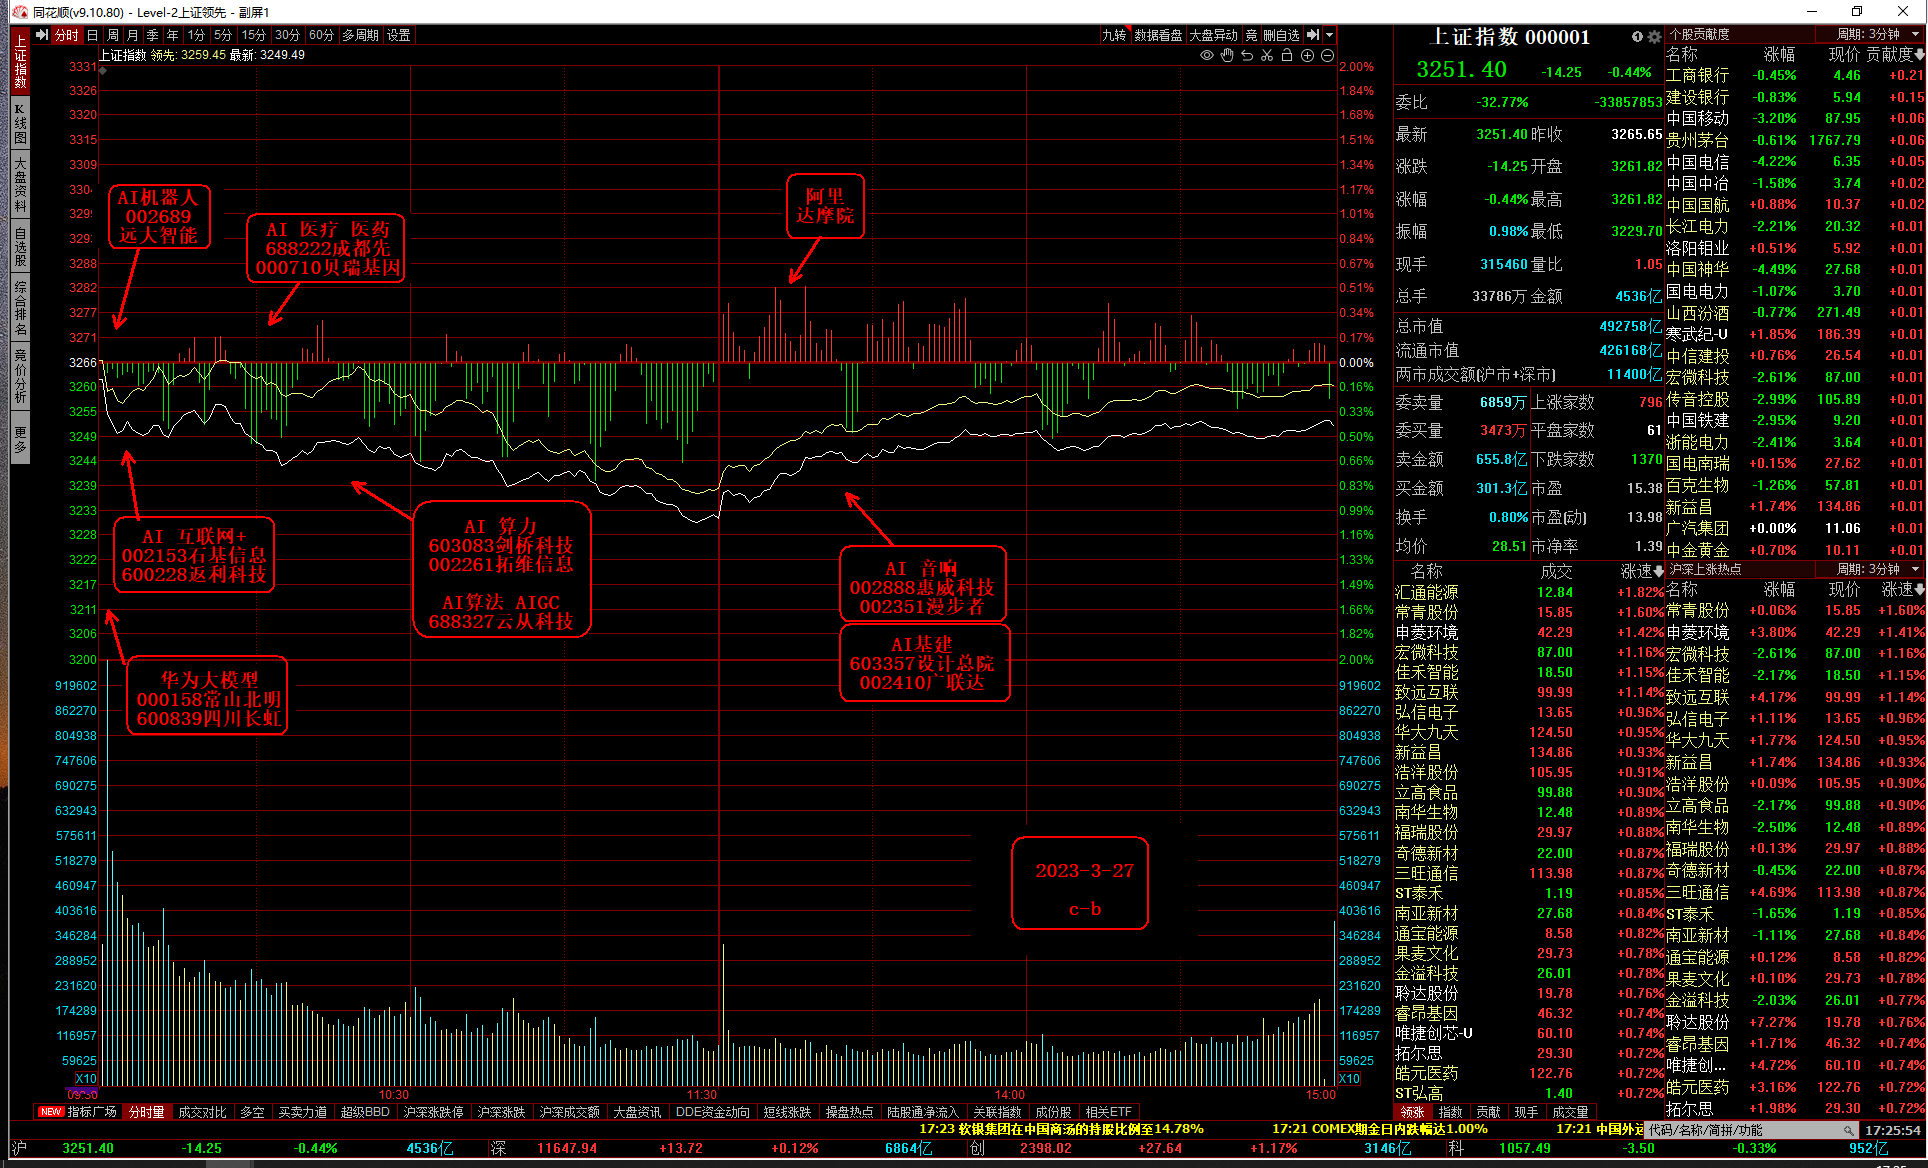Zoom out with the minus circle icon
The height and width of the screenshot is (1168, 1928).
[x=1327, y=56]
